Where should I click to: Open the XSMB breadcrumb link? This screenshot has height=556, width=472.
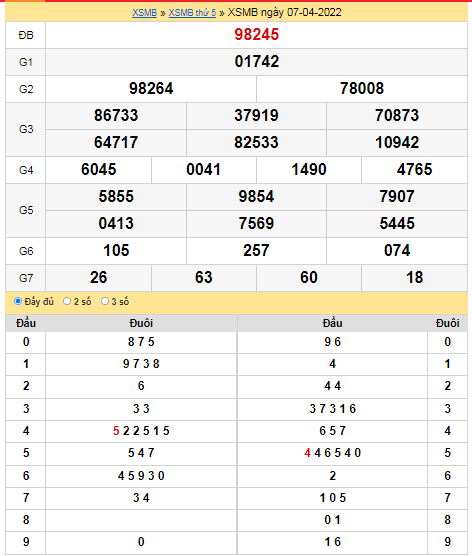[144, 13]
